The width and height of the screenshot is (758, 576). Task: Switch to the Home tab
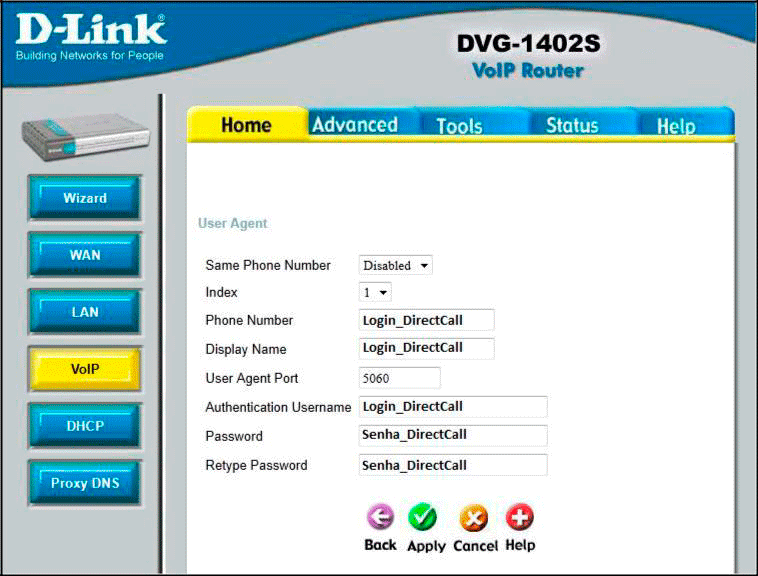coord(247,125)
